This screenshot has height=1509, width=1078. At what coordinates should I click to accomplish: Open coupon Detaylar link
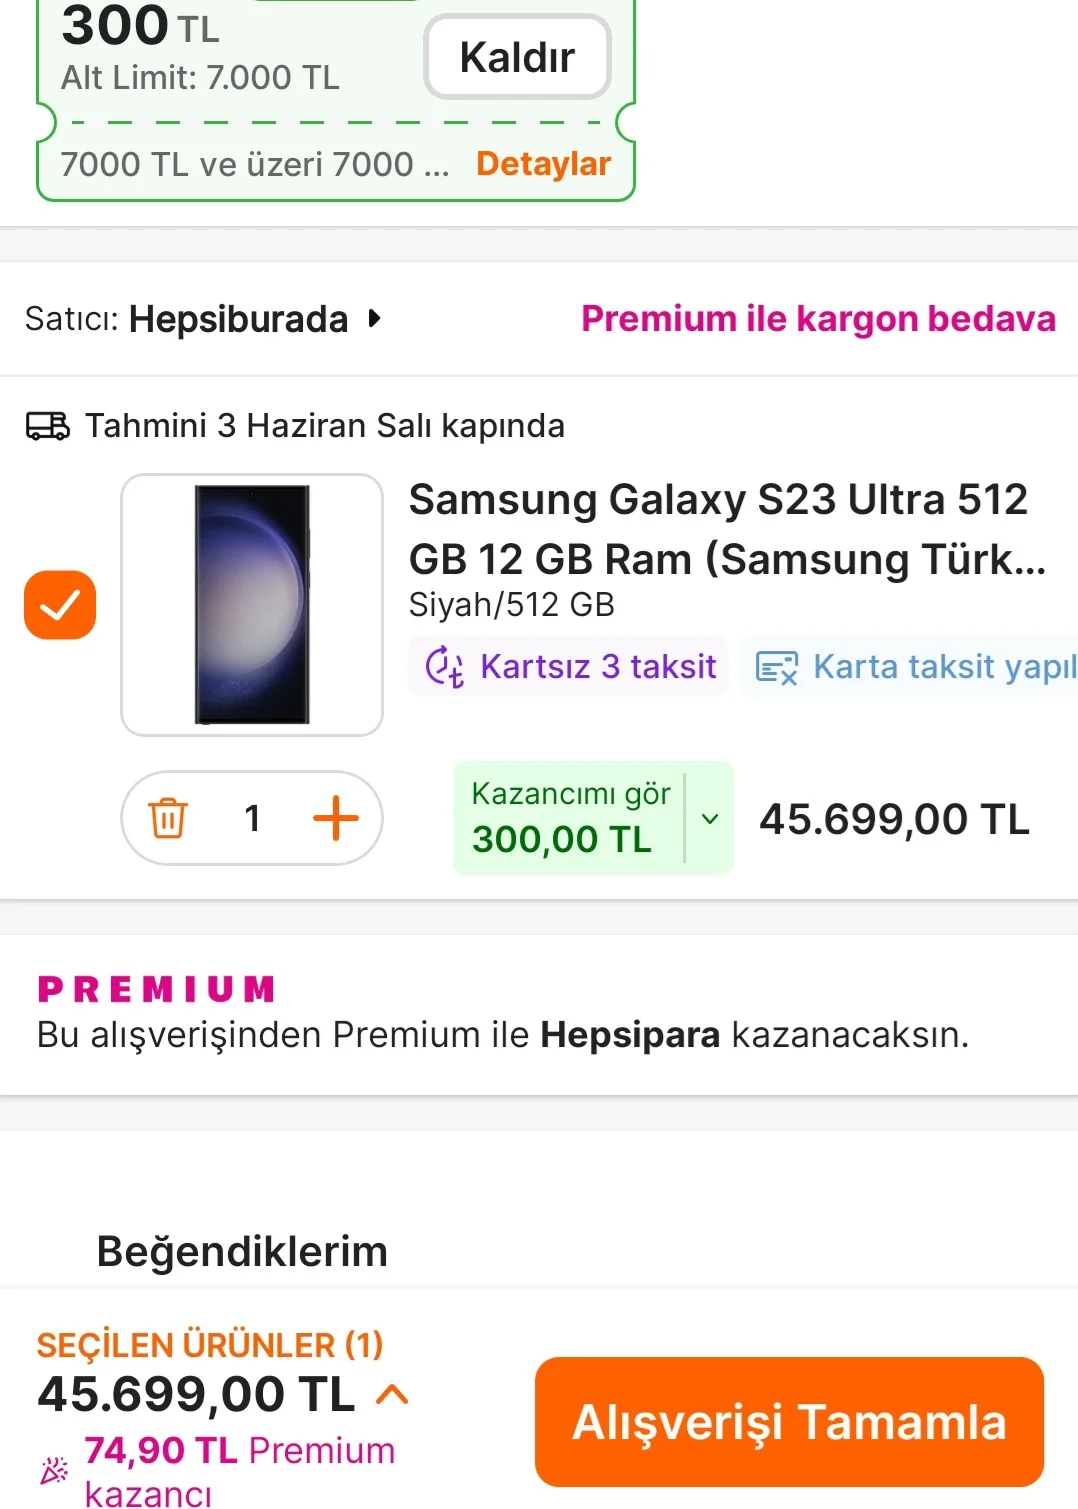[x=543, y=164]
